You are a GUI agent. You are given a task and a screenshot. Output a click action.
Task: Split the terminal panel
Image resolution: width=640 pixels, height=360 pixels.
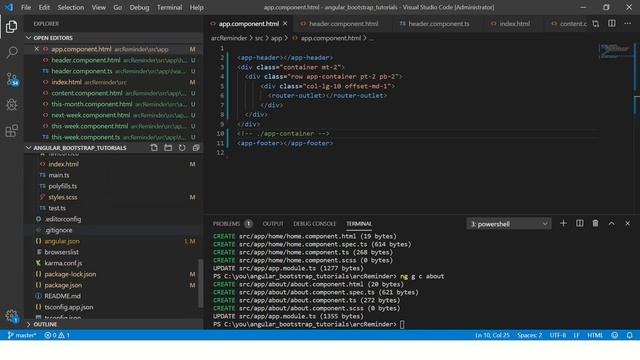click(x=580, y=223)
